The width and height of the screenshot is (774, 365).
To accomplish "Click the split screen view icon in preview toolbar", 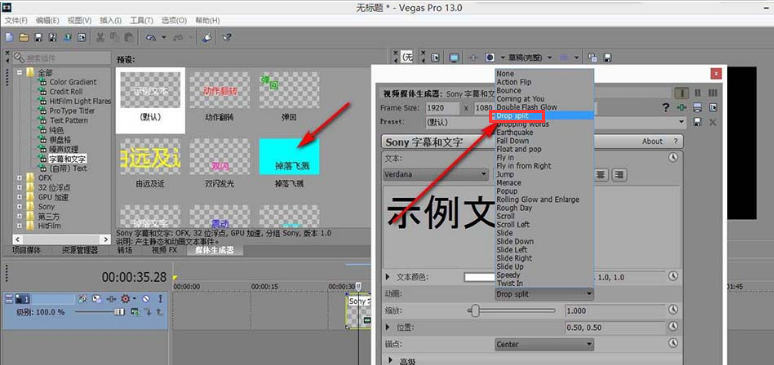I will point(490,58).
